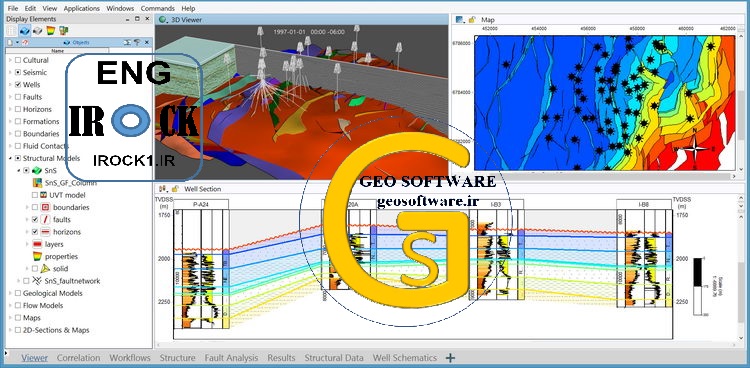Add a new tab with the plus icon

[450, 357]
